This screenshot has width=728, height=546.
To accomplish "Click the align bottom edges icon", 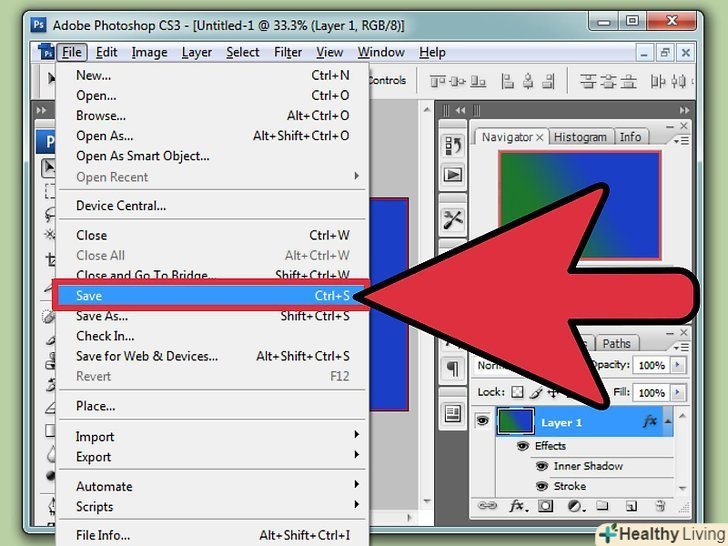I will [478, 82].
